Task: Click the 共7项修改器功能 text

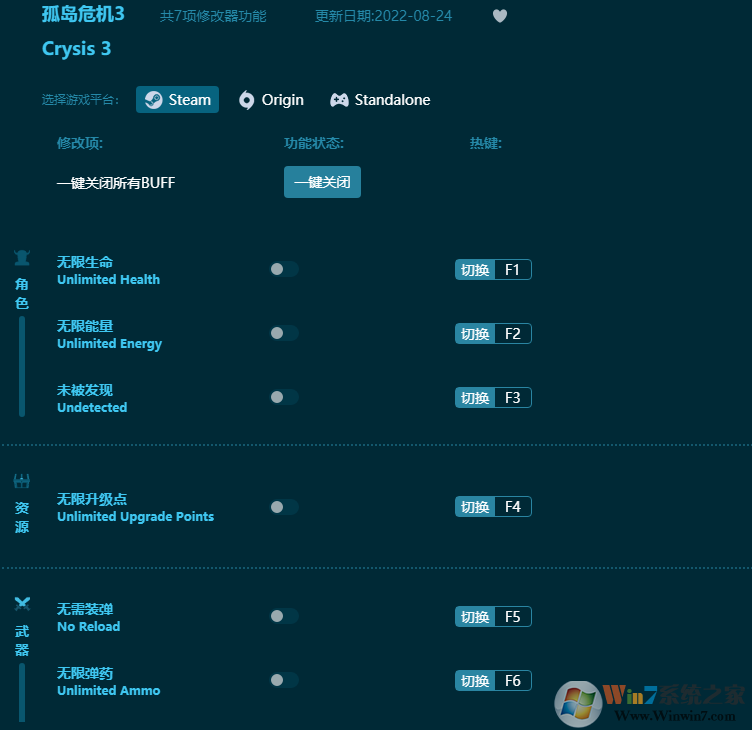Action: (x=213, y=16)
